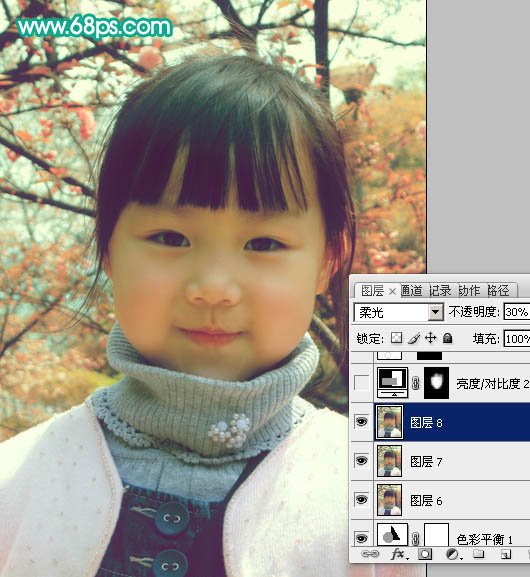
Task: Create new fill or adjustment layer
Action: point(453,554)
